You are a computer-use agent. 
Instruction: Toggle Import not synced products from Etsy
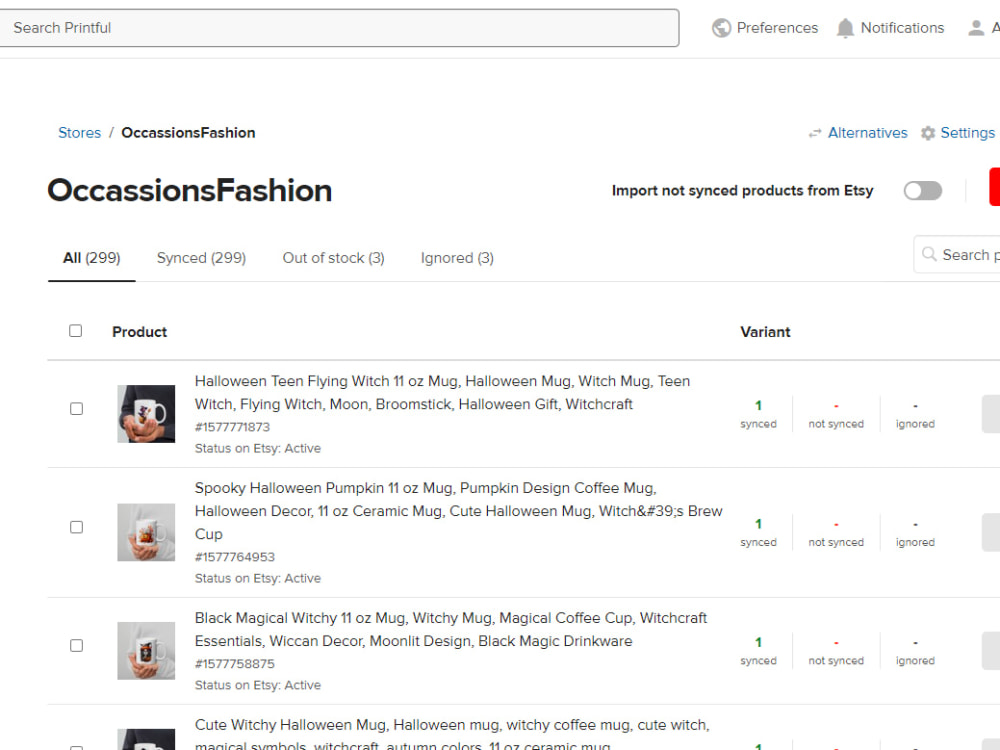tap(922, 191)
